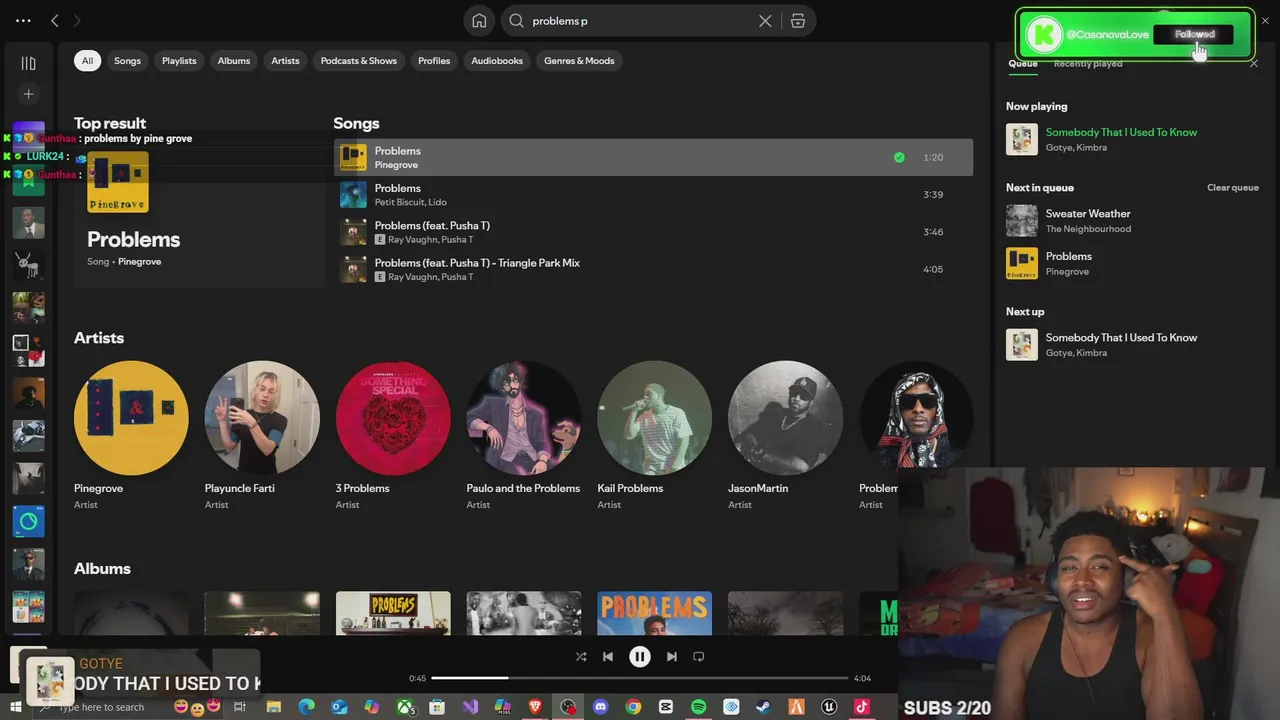The width and height of the screenshot is (1280, 720).
Task: Select Problems Triangle Park Mix song
Action: click(653, 269)
